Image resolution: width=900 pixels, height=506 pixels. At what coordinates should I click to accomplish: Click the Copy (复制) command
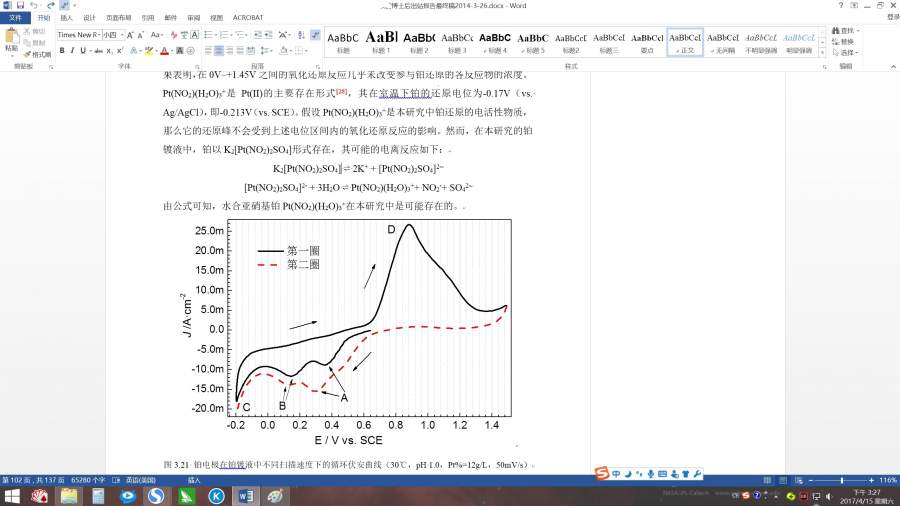(35, 43)
